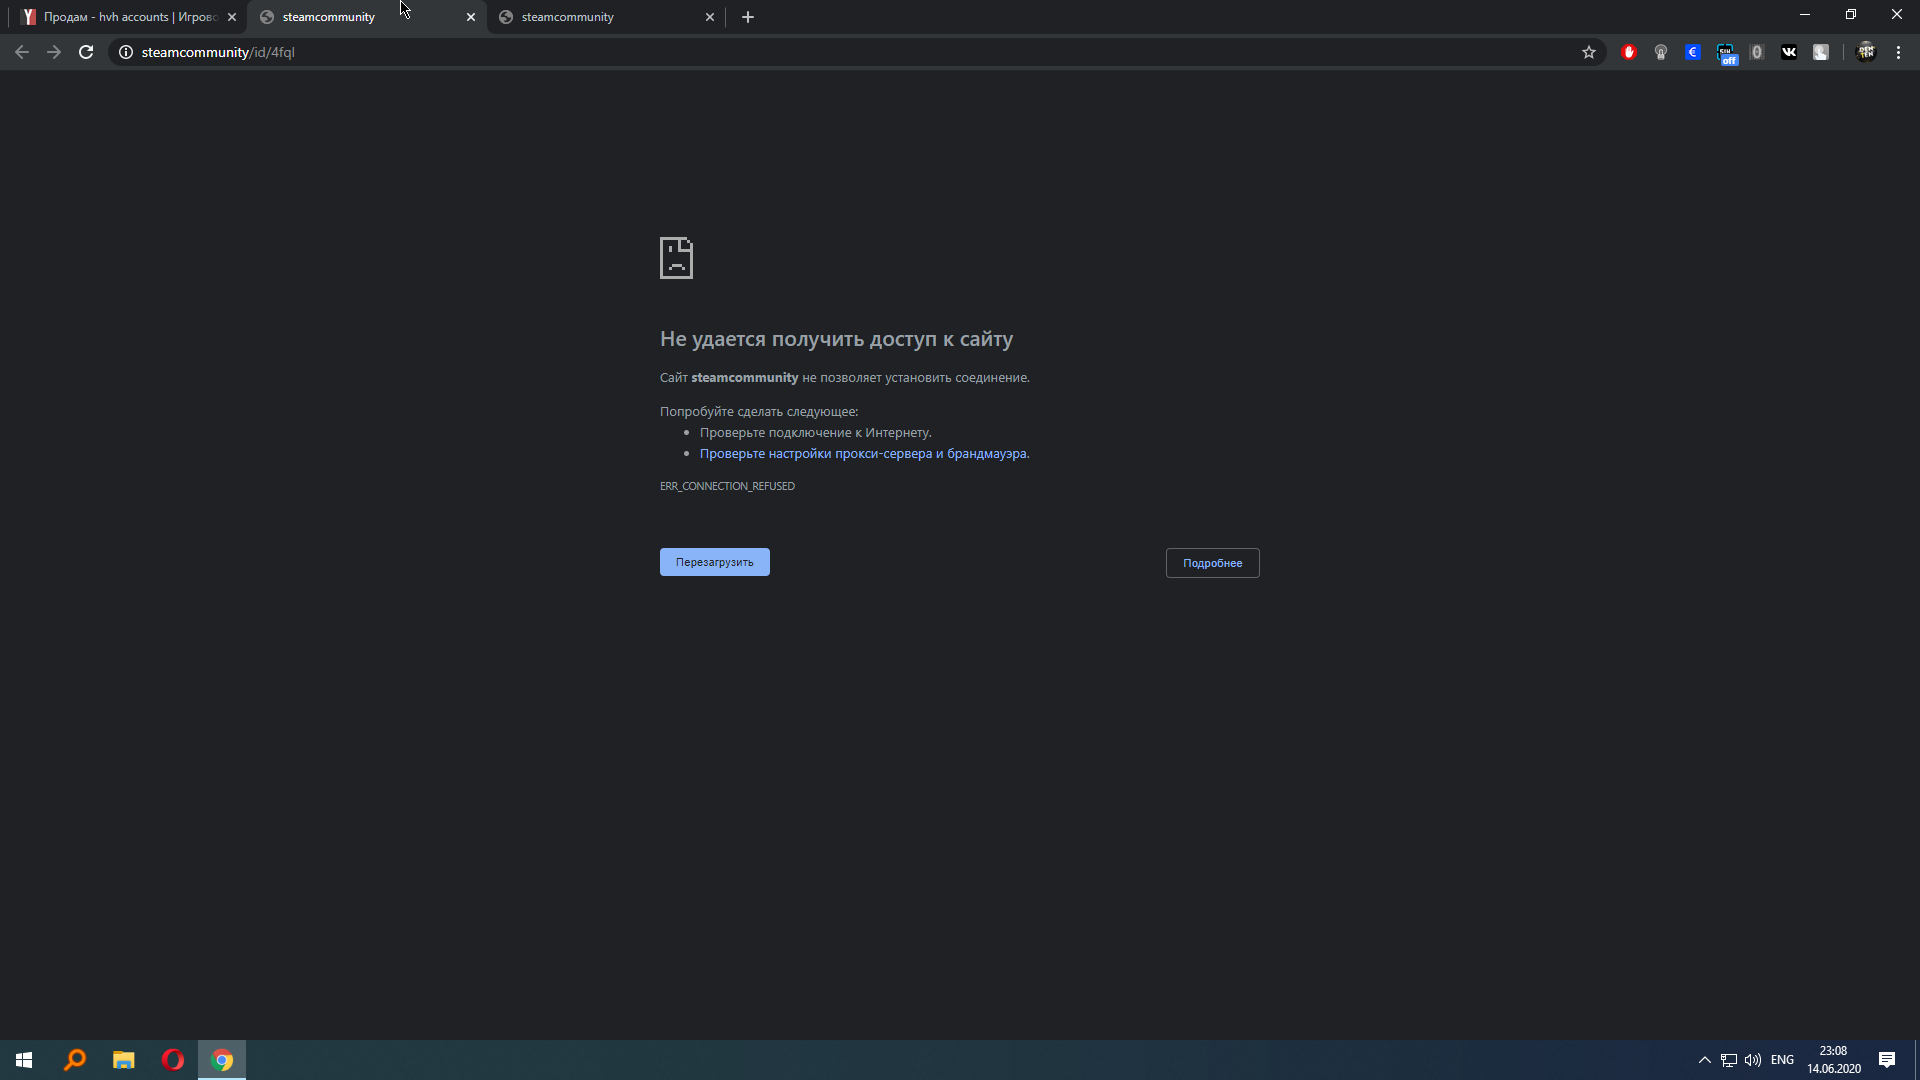Viewport: 1920px width, 1080px height.
Task: Open the red stop-hand adblock extension
Action: [x=1629, y=52]
